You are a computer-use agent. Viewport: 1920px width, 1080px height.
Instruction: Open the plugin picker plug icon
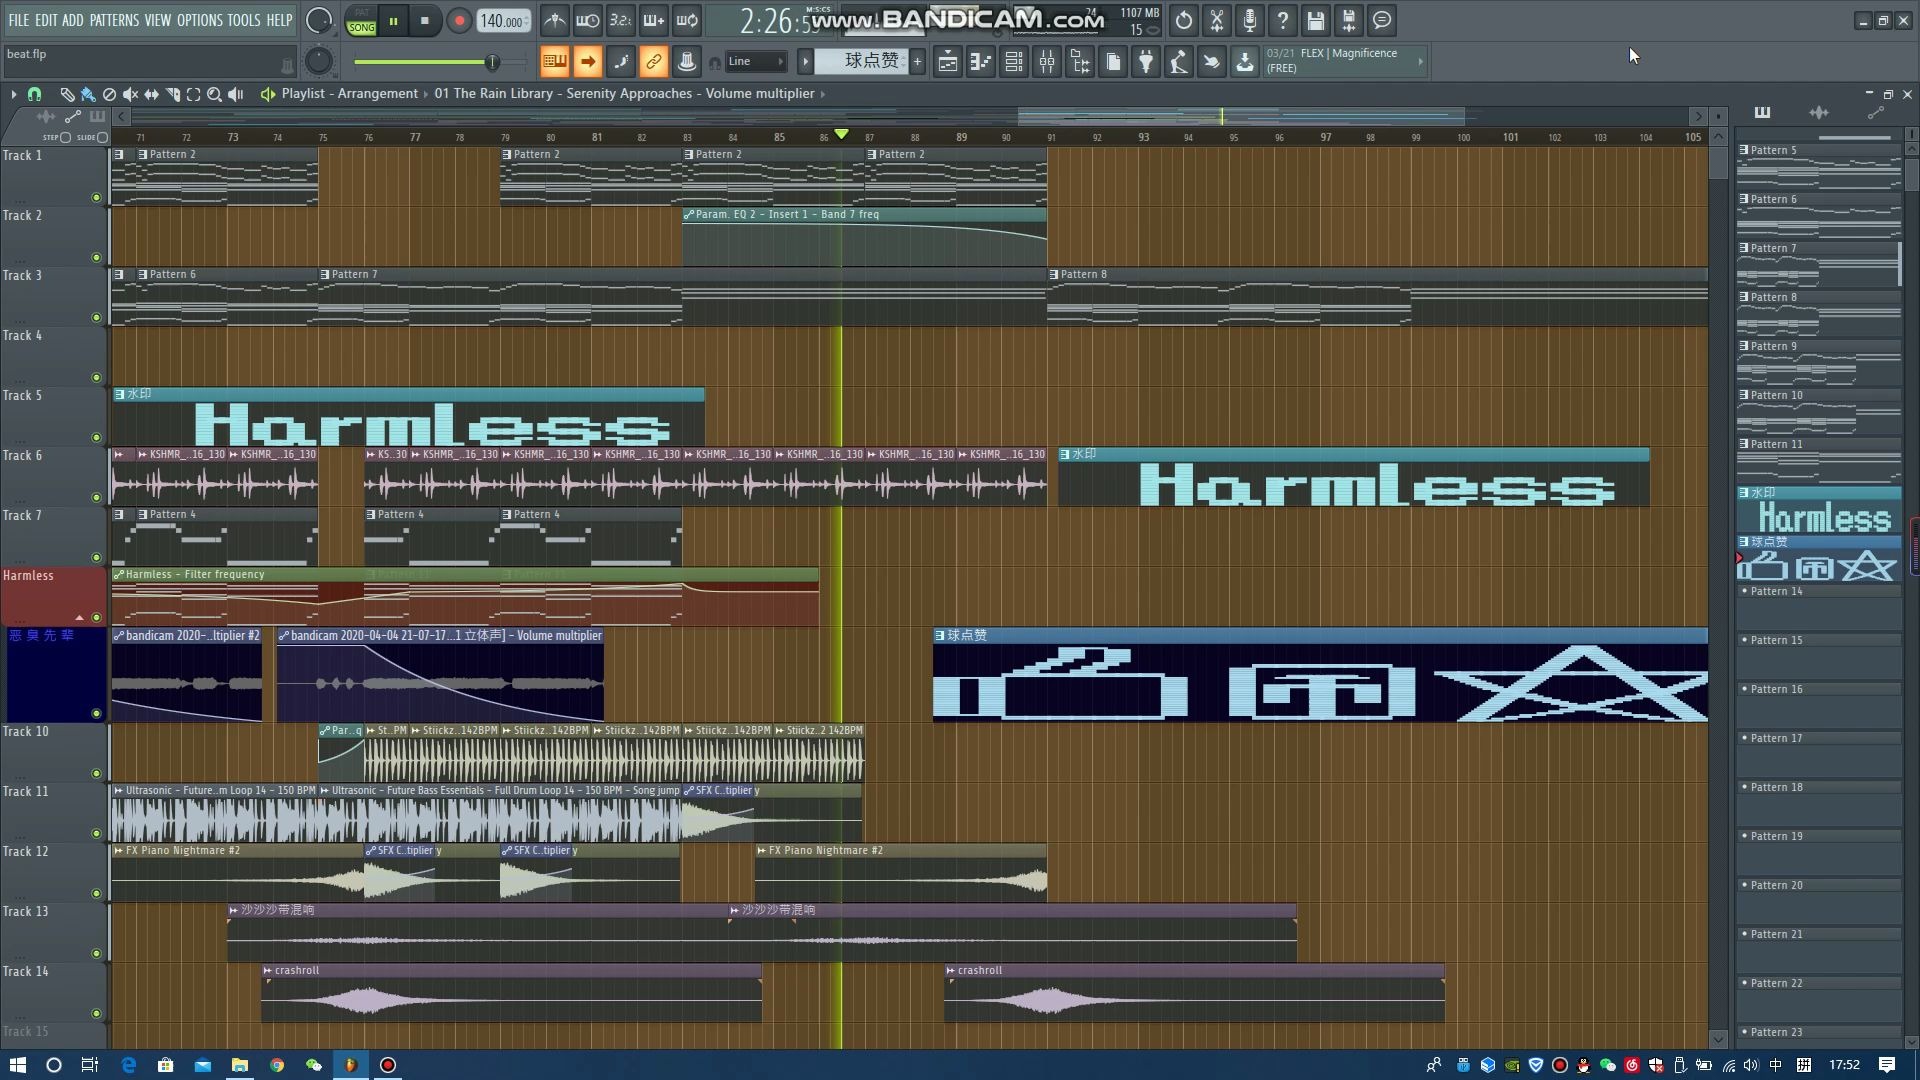pyautogui.click(x=1146, y=62)
